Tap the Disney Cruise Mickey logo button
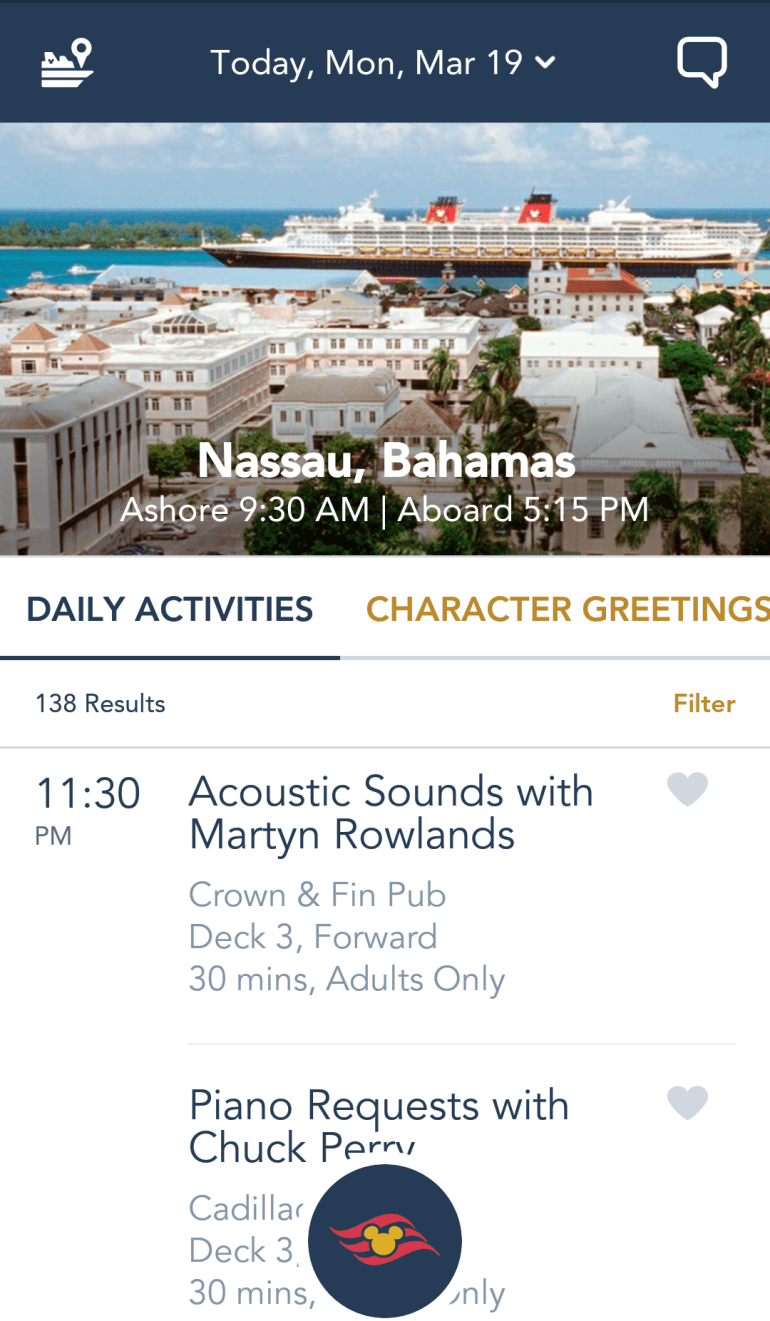Viewport: 770px width, 1321px height. (385, 1240)
